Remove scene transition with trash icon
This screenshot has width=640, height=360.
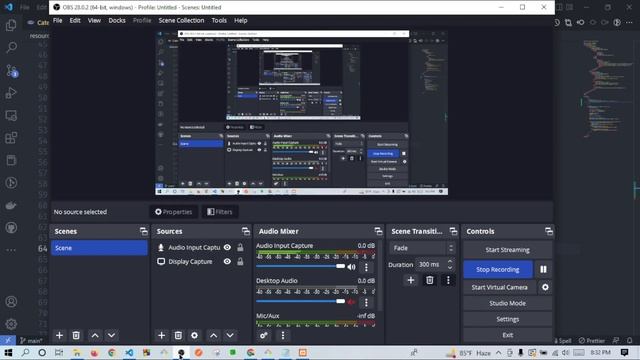coord(429,280)
